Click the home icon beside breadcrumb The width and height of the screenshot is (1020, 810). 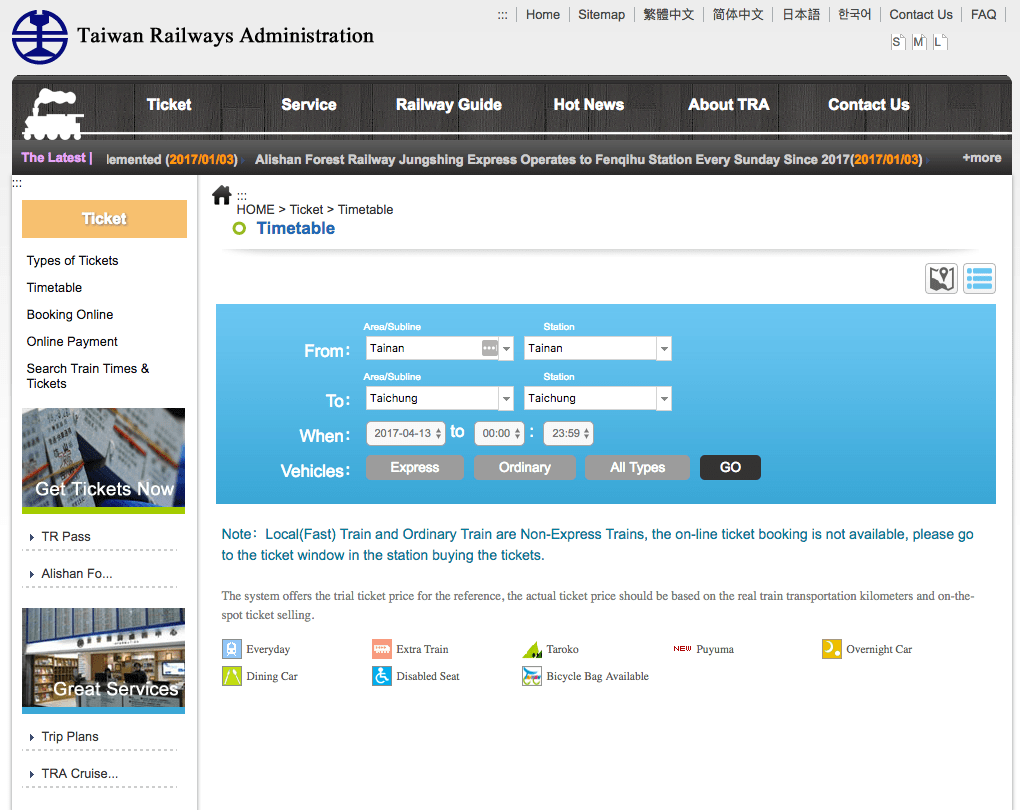(222, 195)
